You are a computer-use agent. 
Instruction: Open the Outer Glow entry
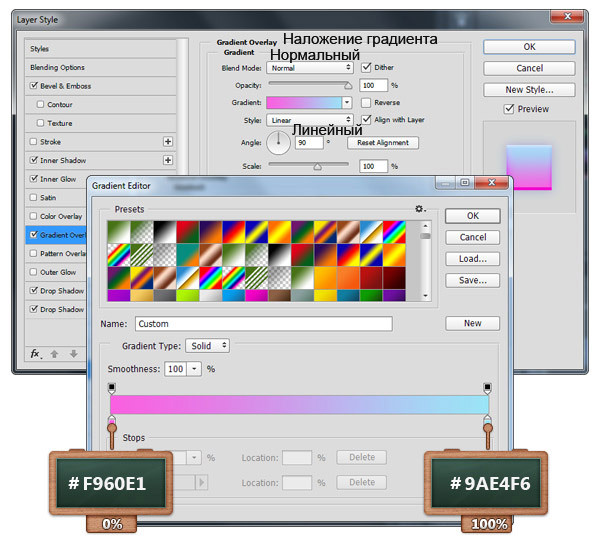tap(56, 272)
